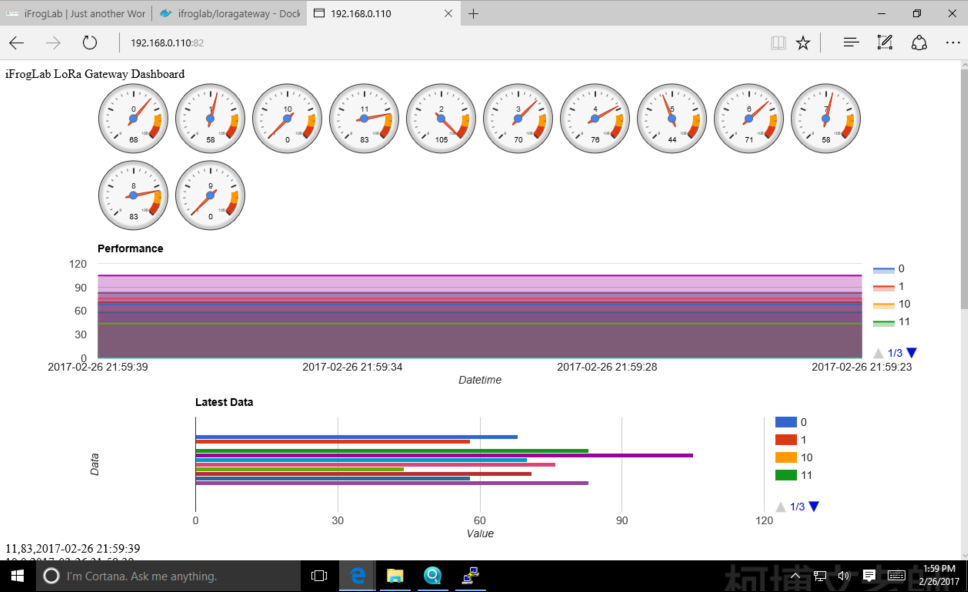The width and height of the screenshot is (968, 592).
Task: Click gauge labeled 3 showing 70
Action: (518, 119)
